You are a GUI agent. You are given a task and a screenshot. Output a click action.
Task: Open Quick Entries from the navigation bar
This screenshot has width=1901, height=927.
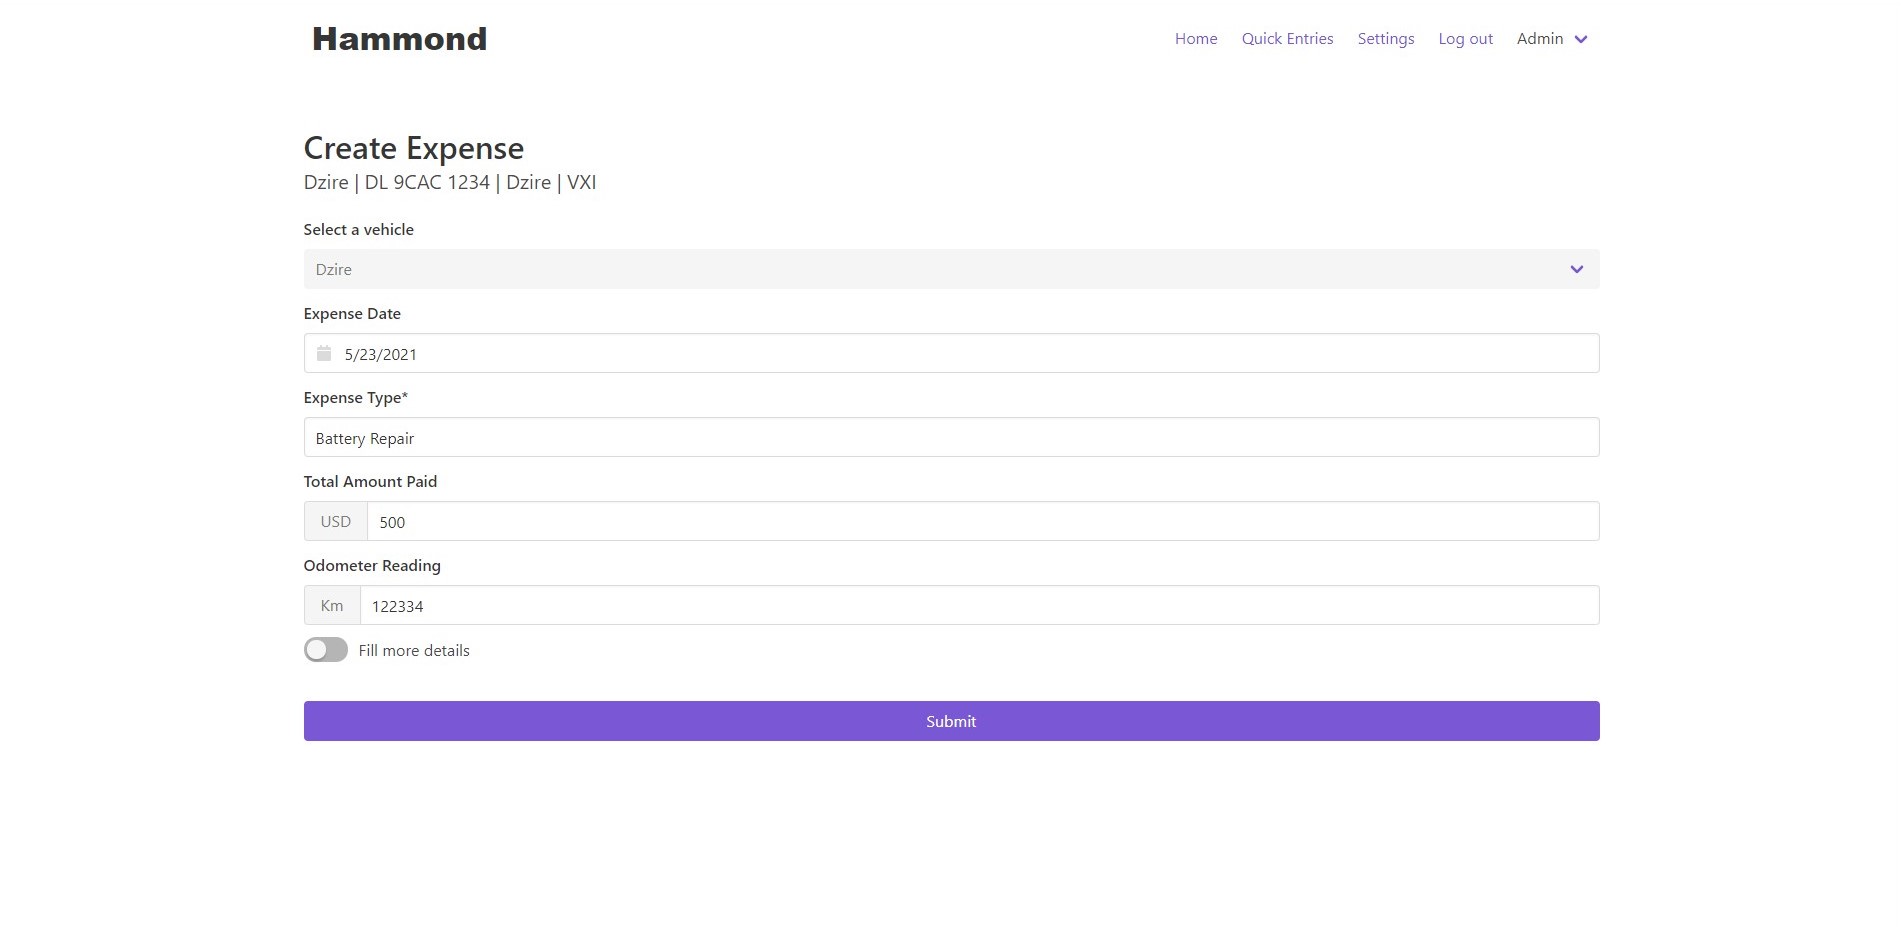point(1287,39)
